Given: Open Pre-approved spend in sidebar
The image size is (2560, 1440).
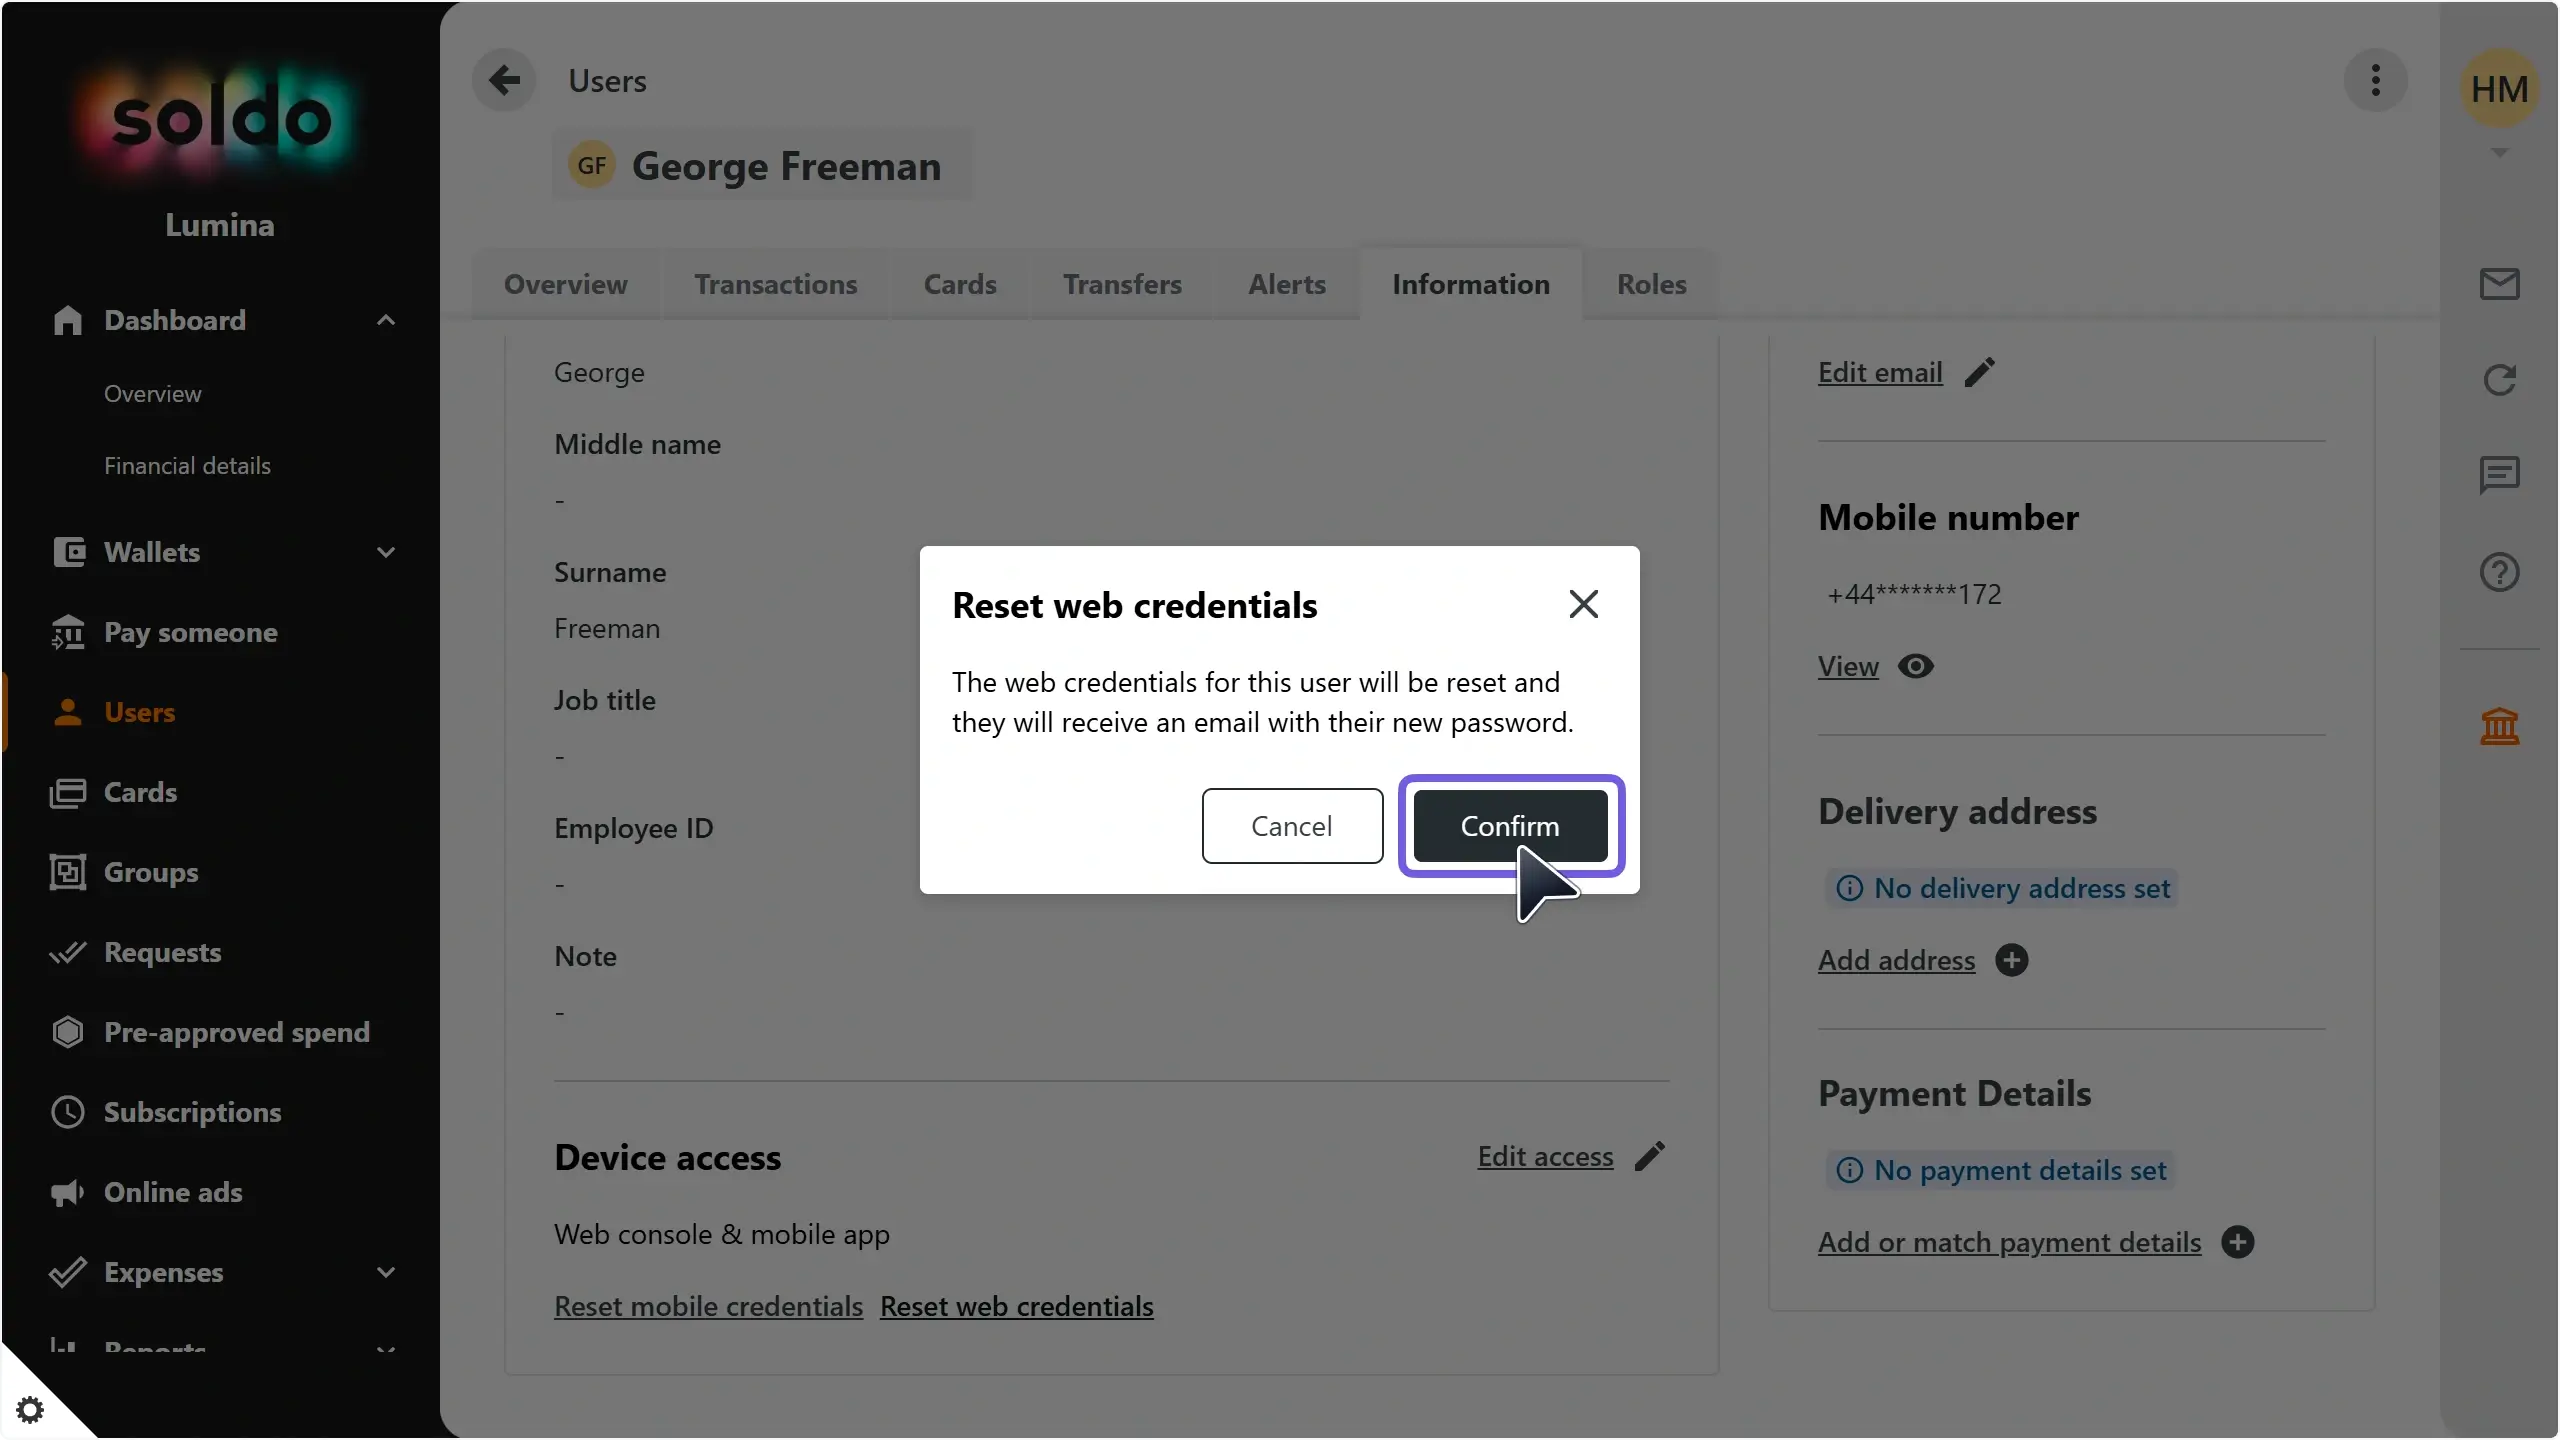Looking at the screenshot, I should click(x=236, y=1032).
